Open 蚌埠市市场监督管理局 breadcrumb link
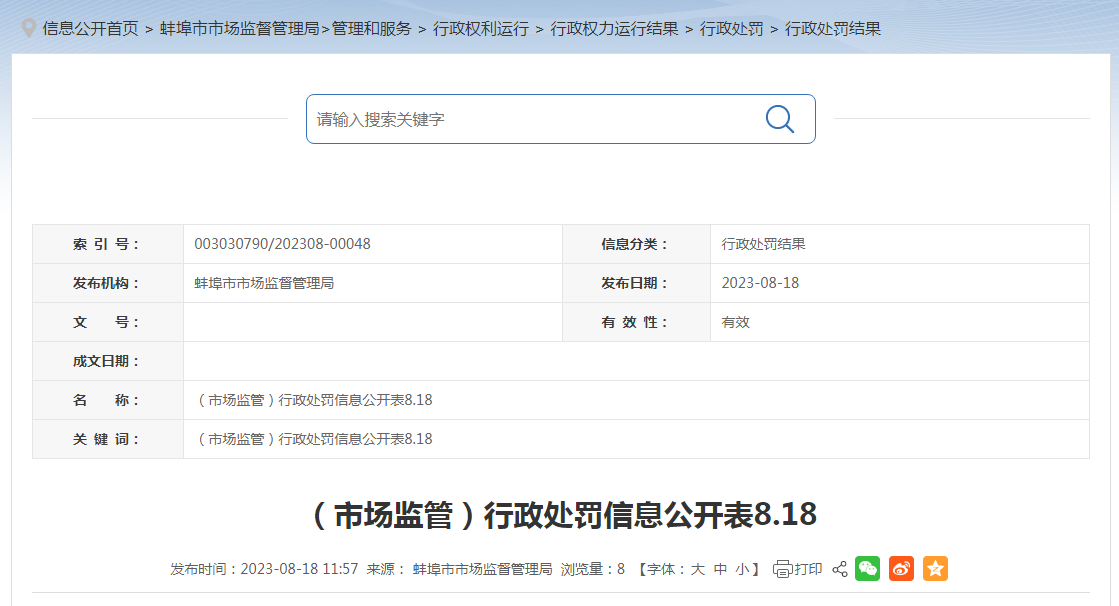1119x606 pixels. point(239,29)
